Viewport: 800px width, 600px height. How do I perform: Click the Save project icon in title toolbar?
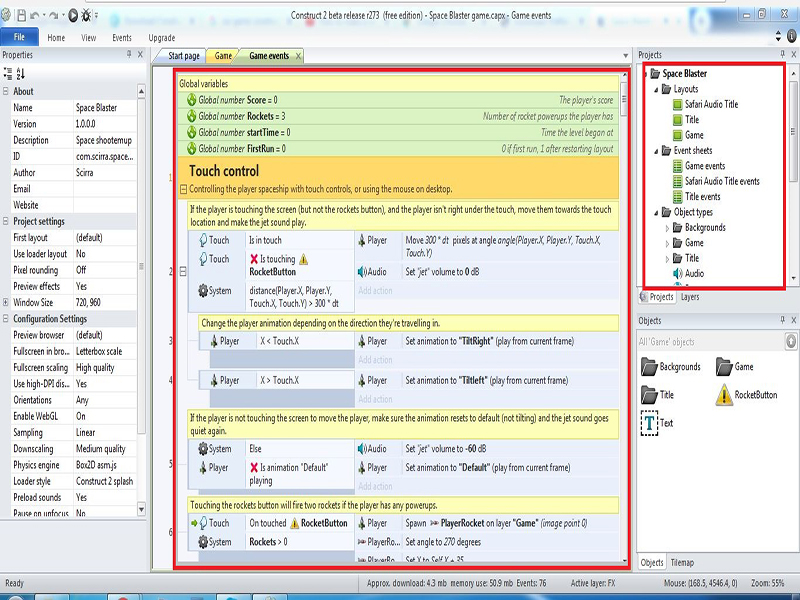pos(21,16)
